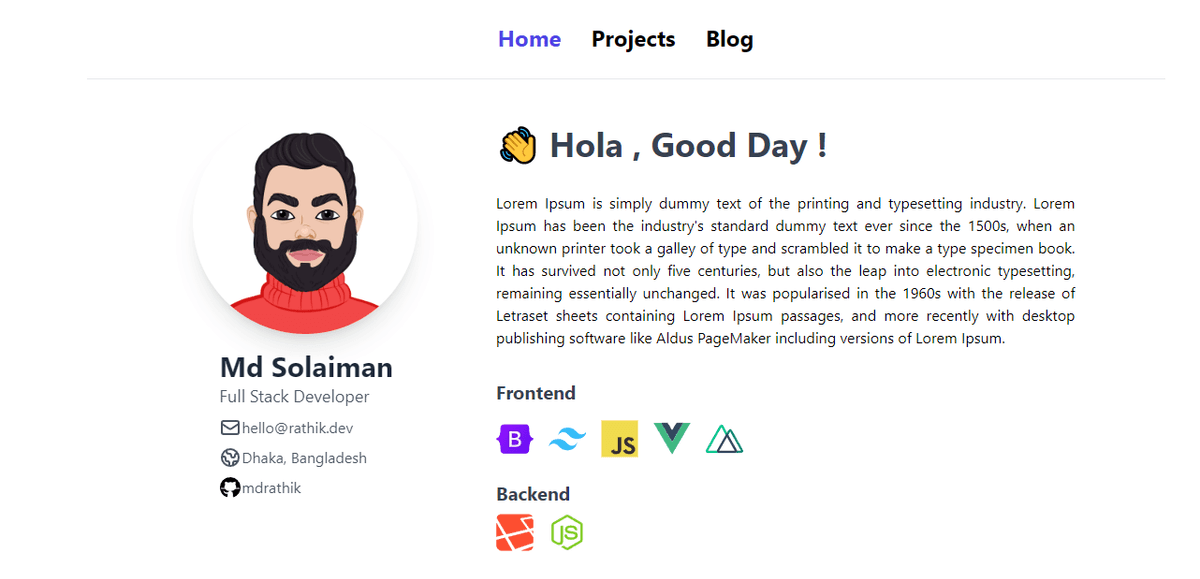The image size is (1200, 579).
Task: Click the Tailwind CSS icon
Action: point(567,439)
